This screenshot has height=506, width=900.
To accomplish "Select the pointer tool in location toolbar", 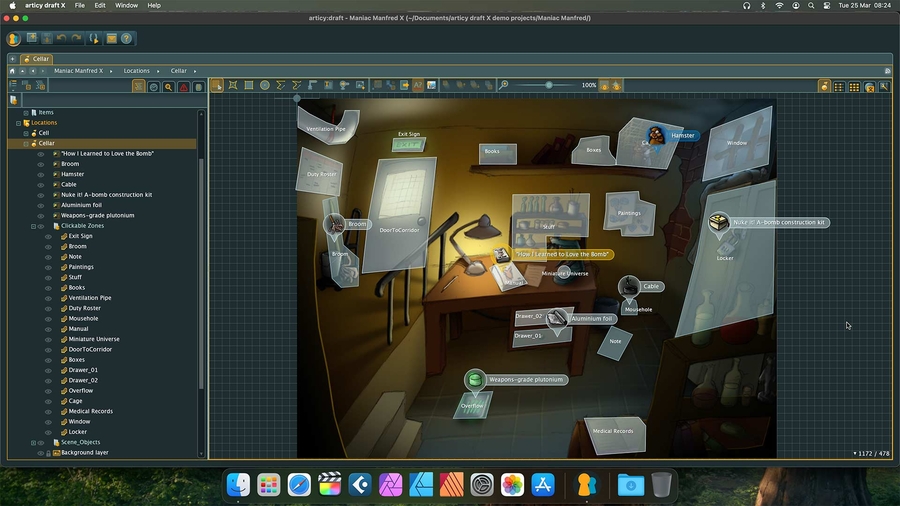I will point(217,86).
